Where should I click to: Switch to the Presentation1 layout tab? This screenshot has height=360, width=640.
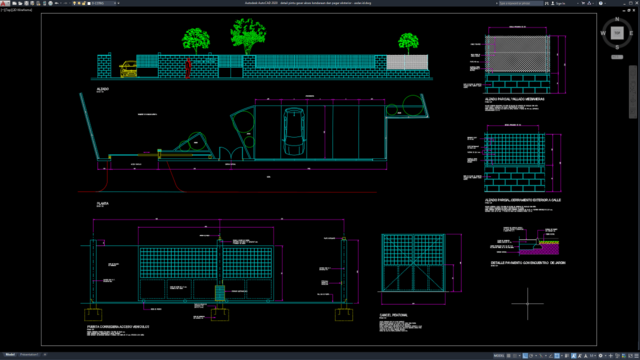pos(29,355)
